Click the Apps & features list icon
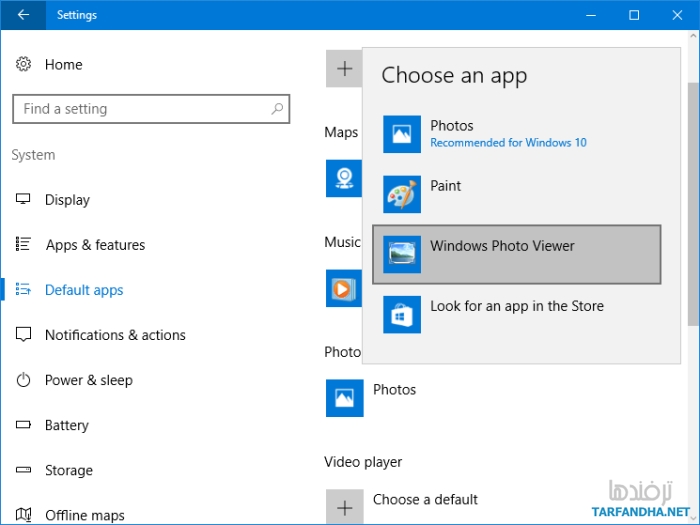700x525 pixels. tap(23, 244)
